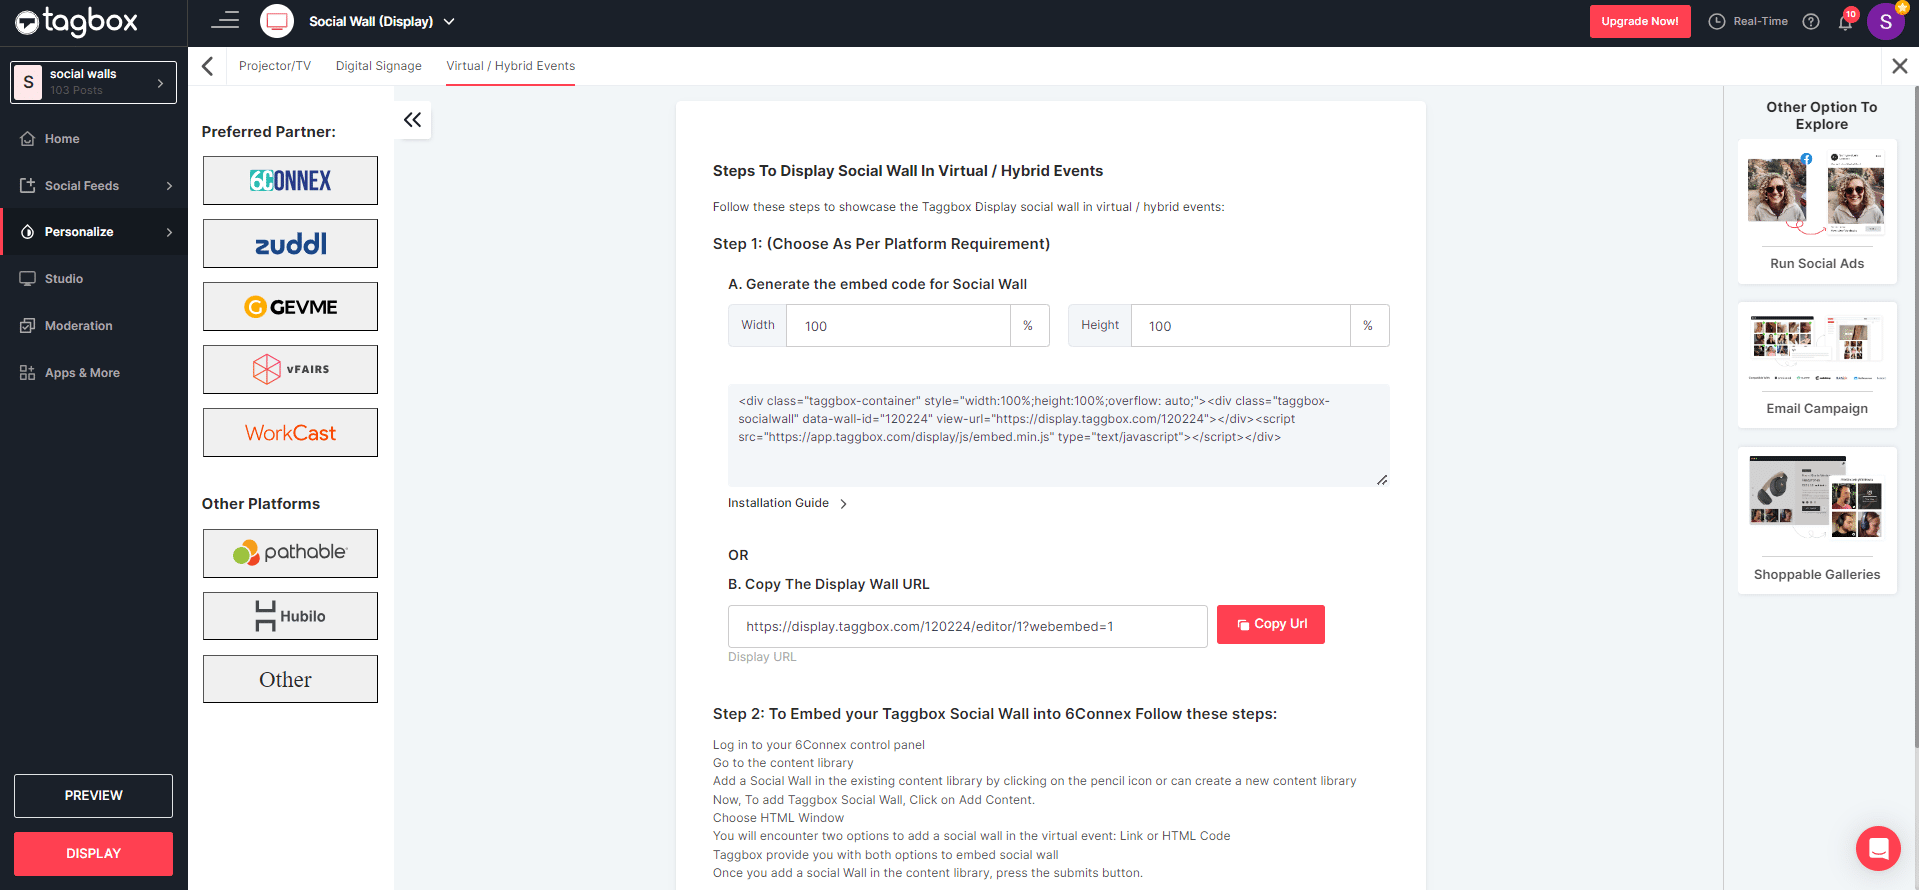Switch to the Projector/TV tab
1919x890 pixels.
275,66
